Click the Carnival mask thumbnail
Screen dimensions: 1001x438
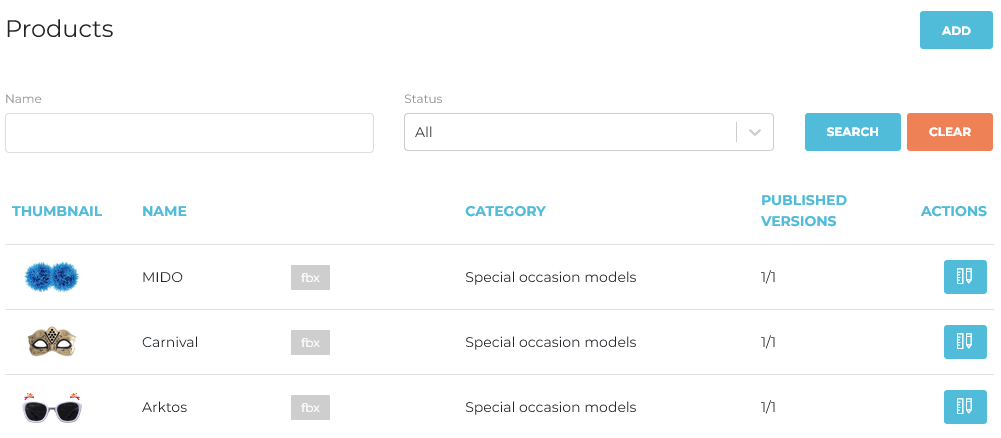tap(51, 342)
